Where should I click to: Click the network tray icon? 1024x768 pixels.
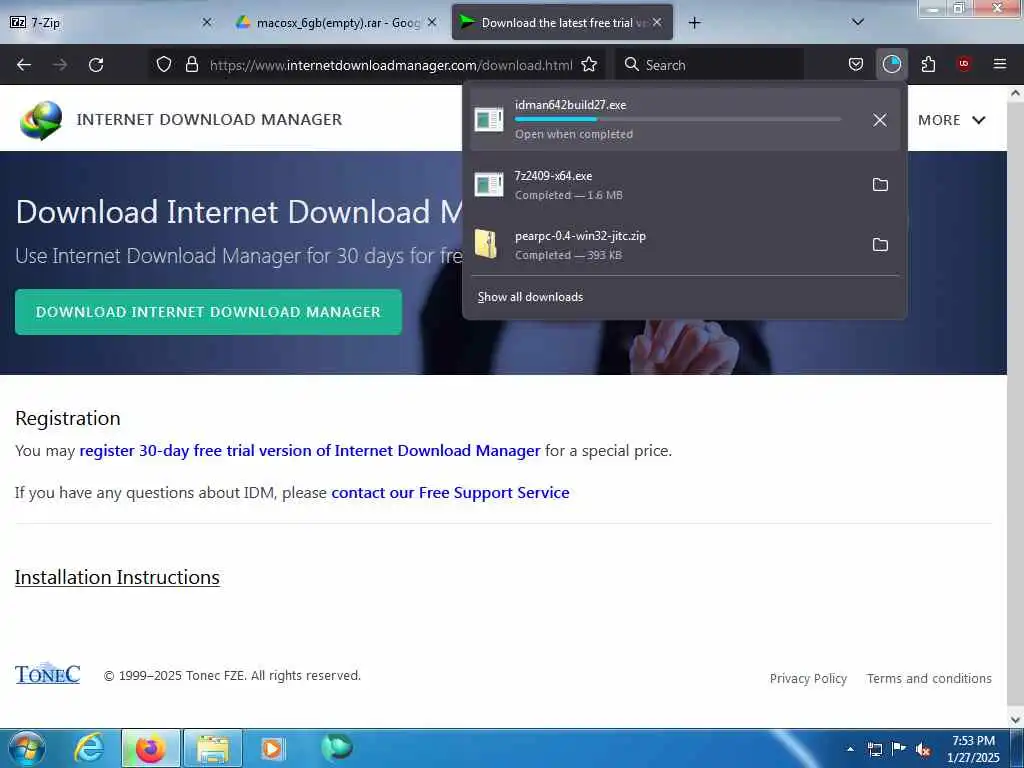[874, 749]
